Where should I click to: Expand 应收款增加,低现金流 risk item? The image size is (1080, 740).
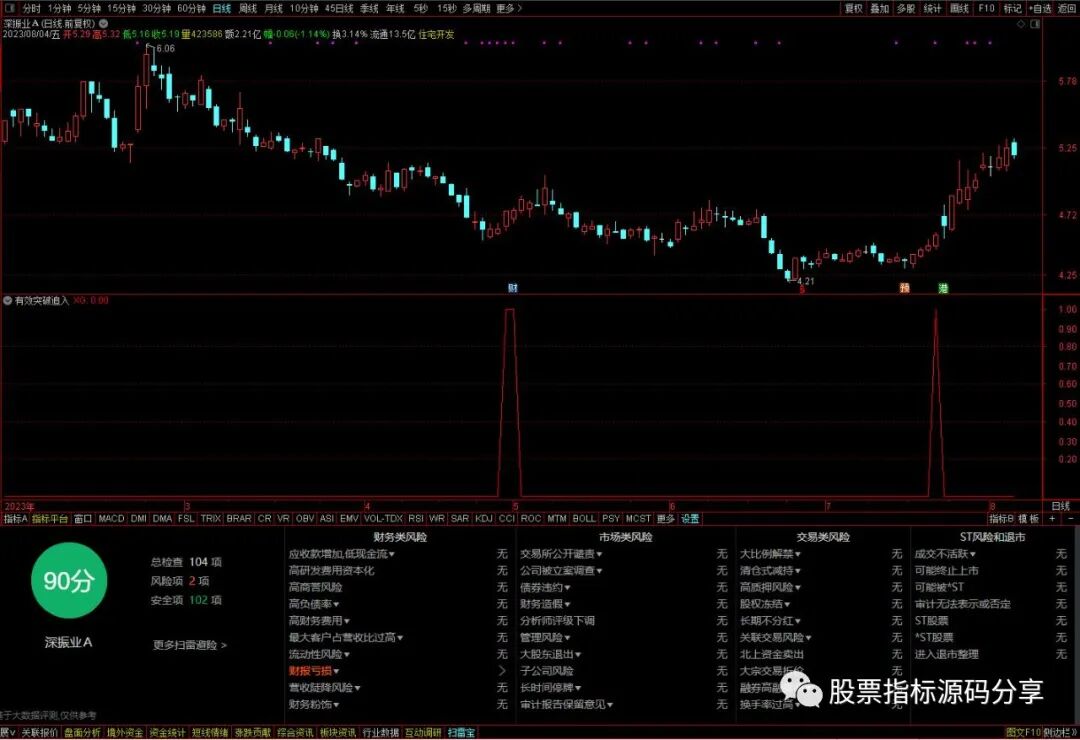tap(342, 554)
